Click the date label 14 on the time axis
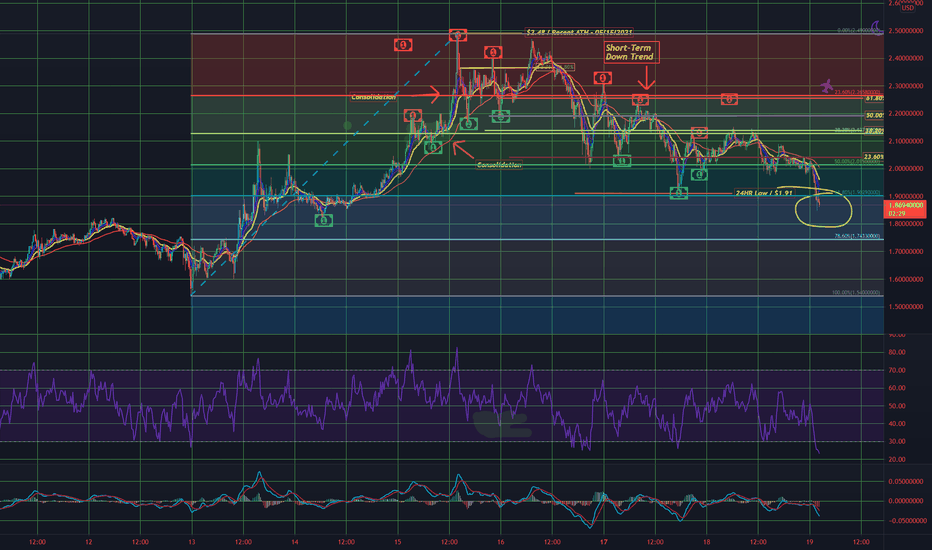Viewport: 932px width, 550px height. tap(295, 542)
